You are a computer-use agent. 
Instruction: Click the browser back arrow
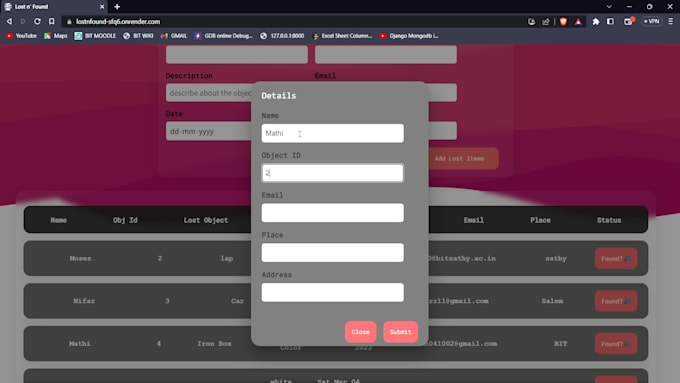click(9, 21)
